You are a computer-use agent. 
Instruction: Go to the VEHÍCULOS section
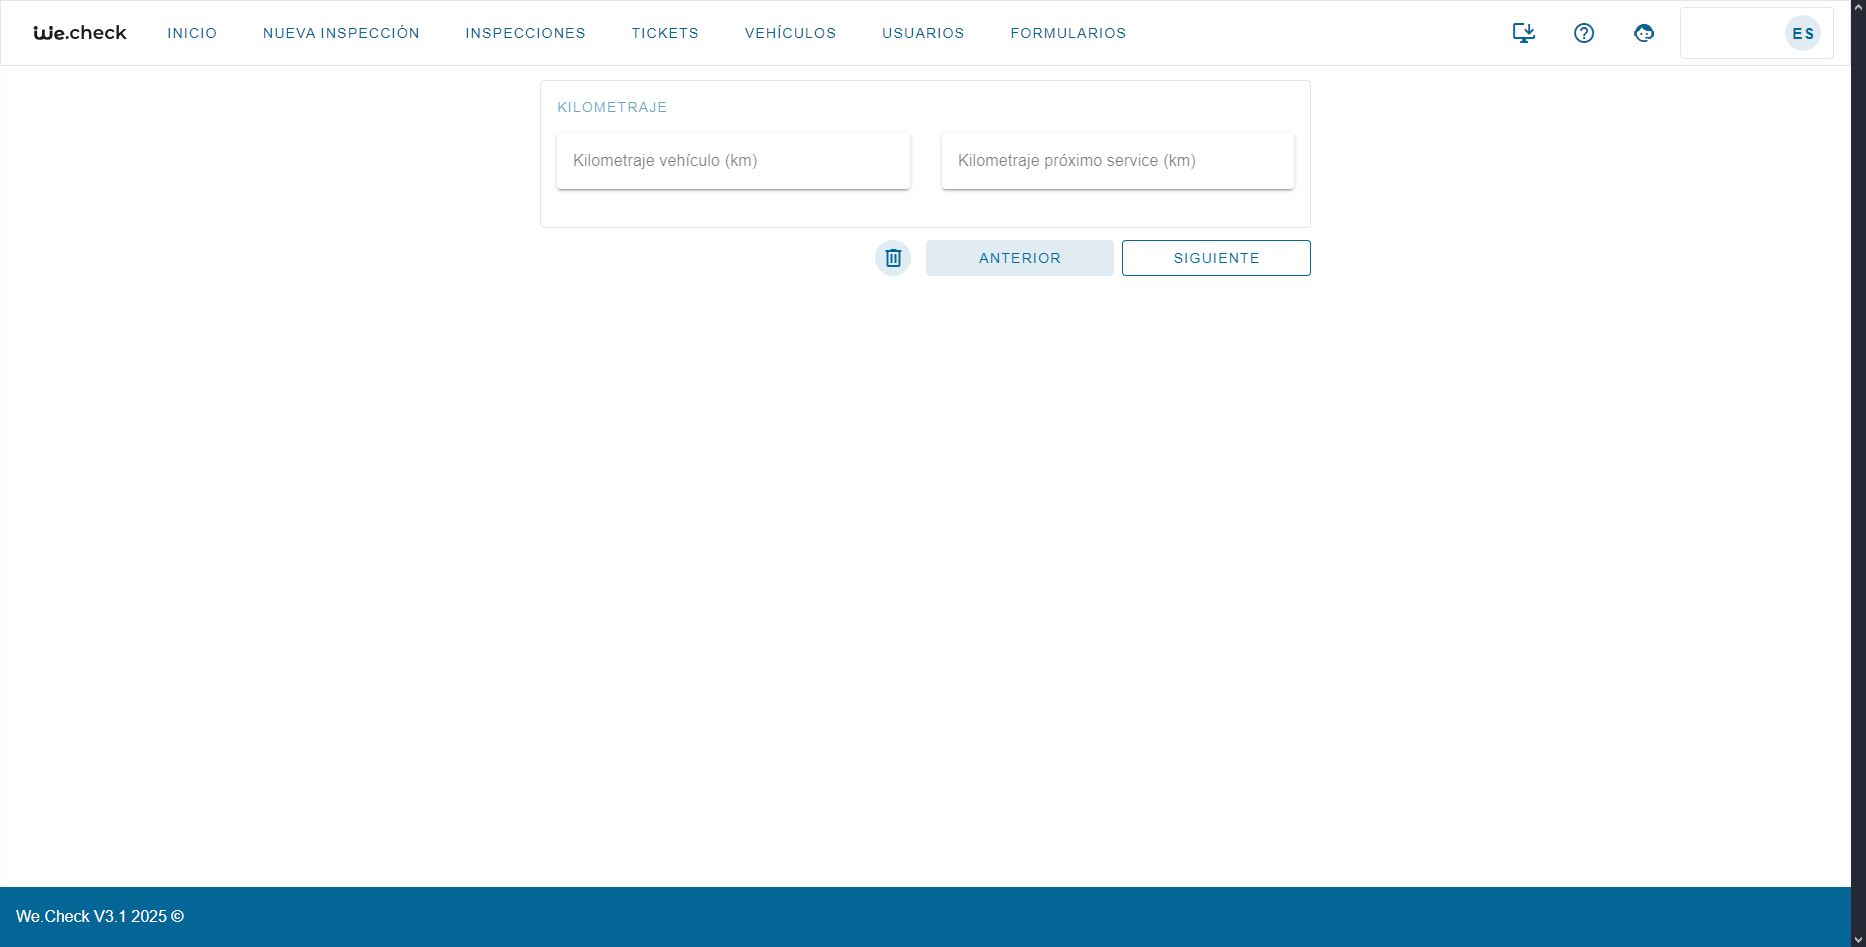[x=790, y=33]
